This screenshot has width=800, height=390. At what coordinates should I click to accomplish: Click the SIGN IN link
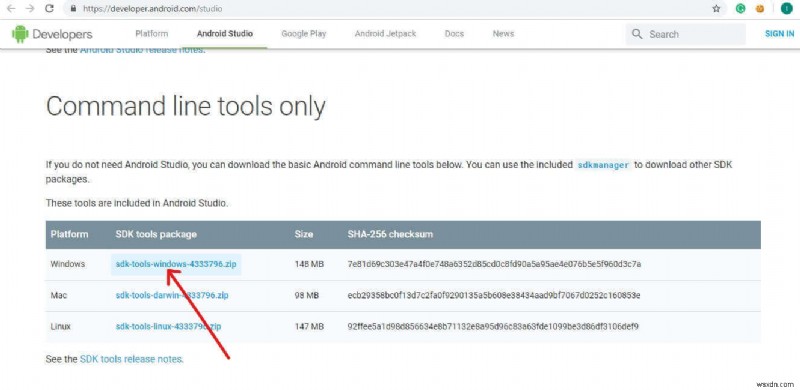click(779, 34)
